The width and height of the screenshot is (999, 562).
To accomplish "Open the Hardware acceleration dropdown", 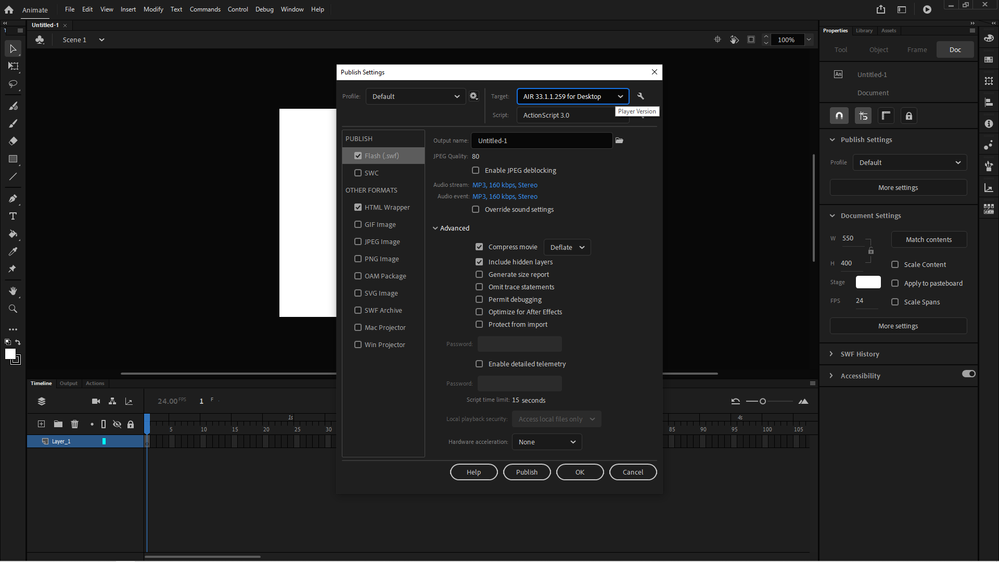I will (x=546, y=442).
